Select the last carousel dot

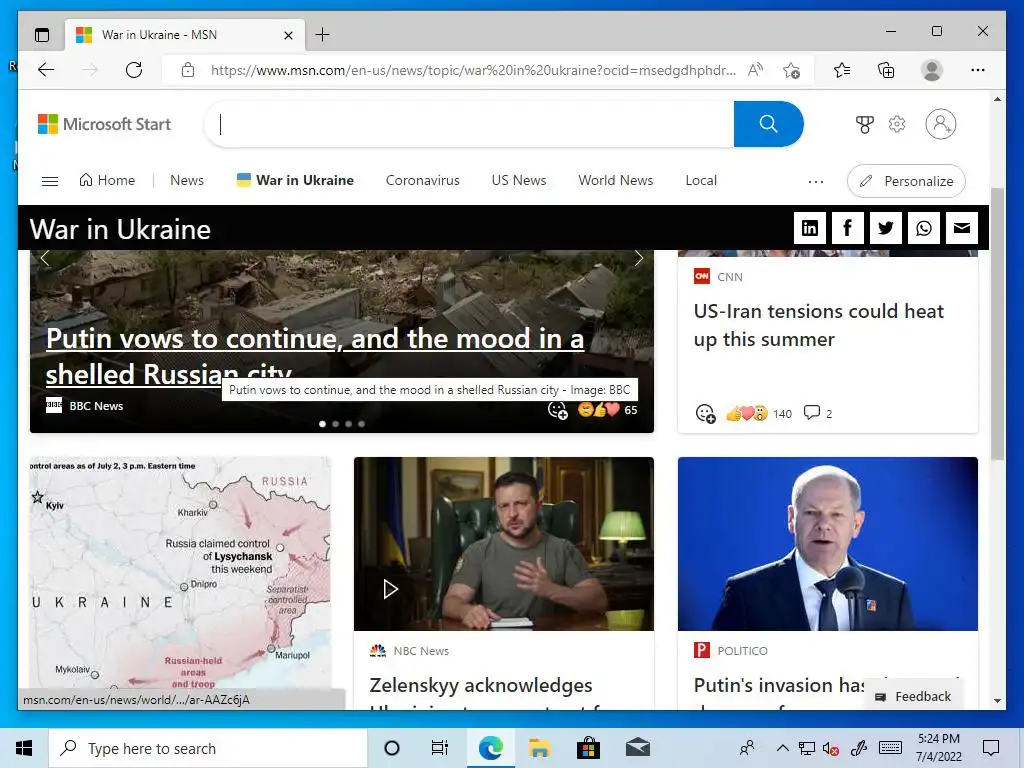coord(362,424)
